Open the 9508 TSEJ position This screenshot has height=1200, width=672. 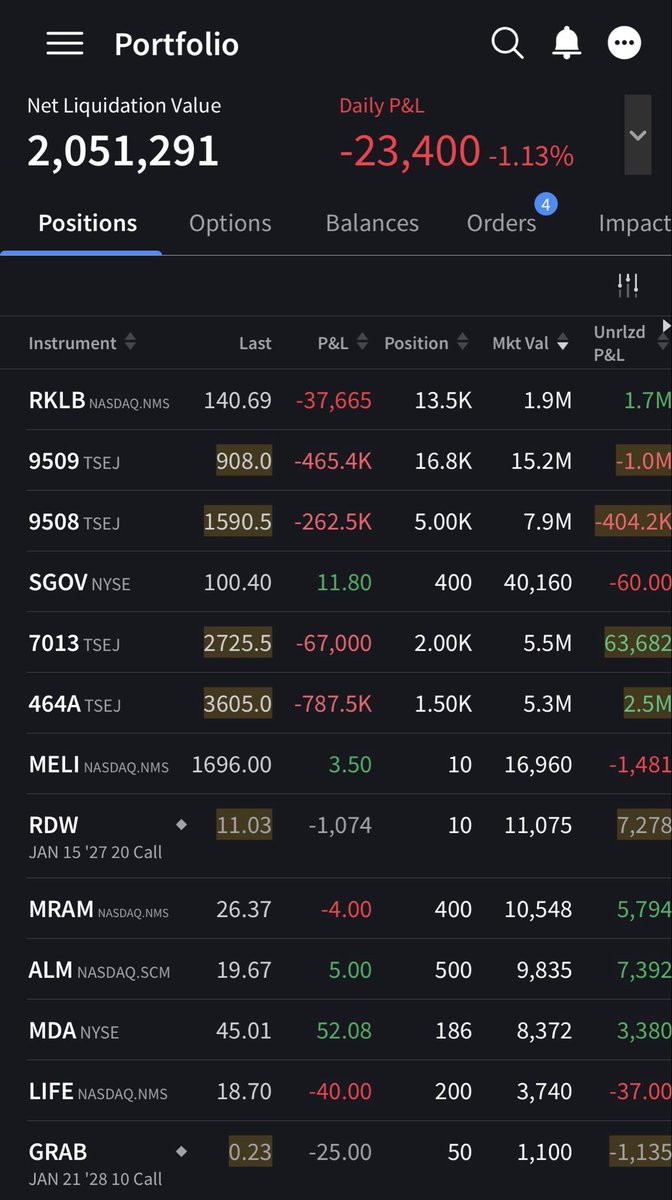click(x=336, y=522)
